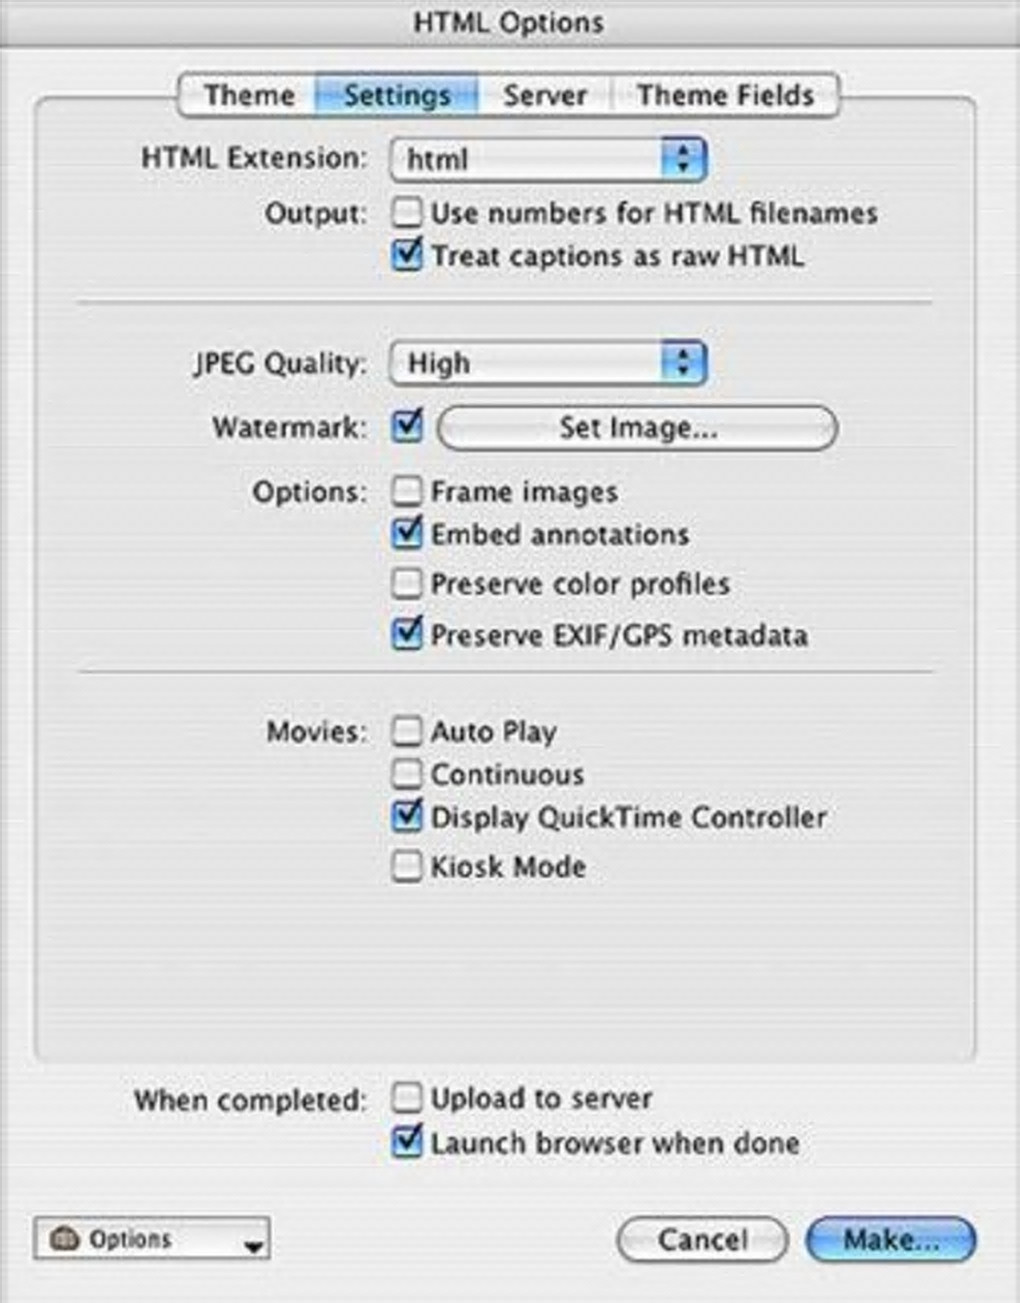The height and width of the screenshot is (1303, 1020).
Task: Open the Options popup menu at bottom-left
Action: click(152, 1239)
